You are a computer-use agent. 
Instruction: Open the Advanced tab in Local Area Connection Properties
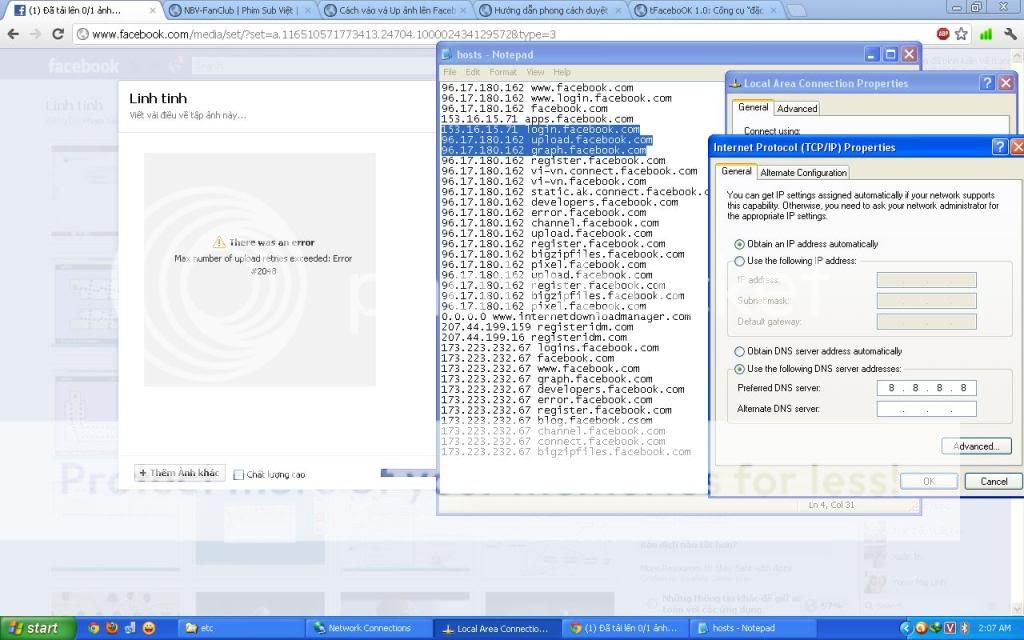tap(796, 108)
